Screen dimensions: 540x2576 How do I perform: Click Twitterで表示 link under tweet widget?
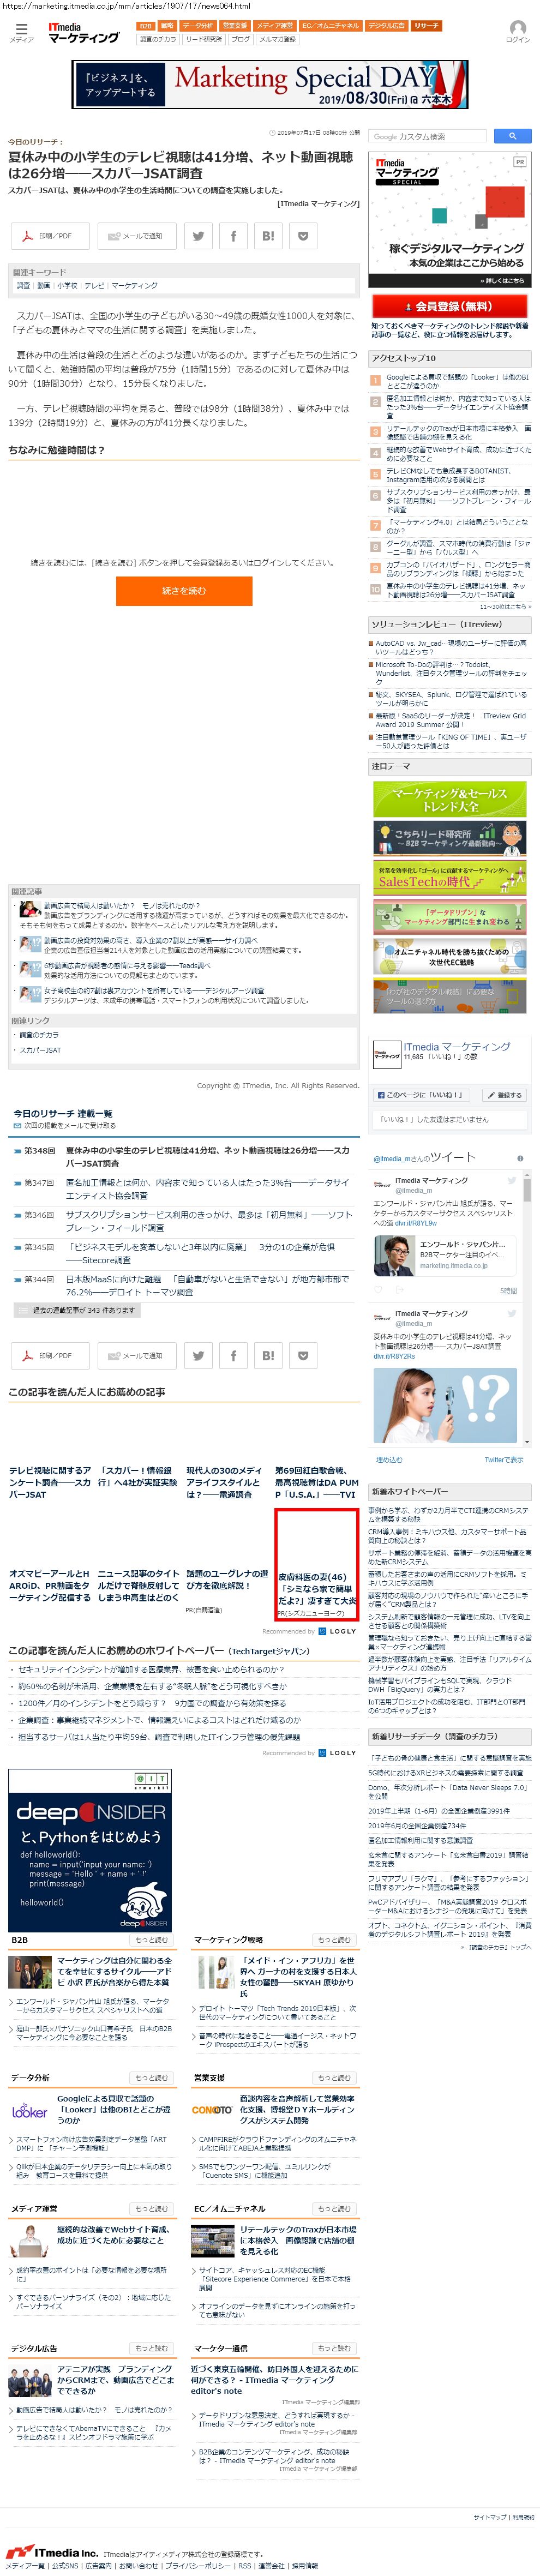tap(503, 1459)
